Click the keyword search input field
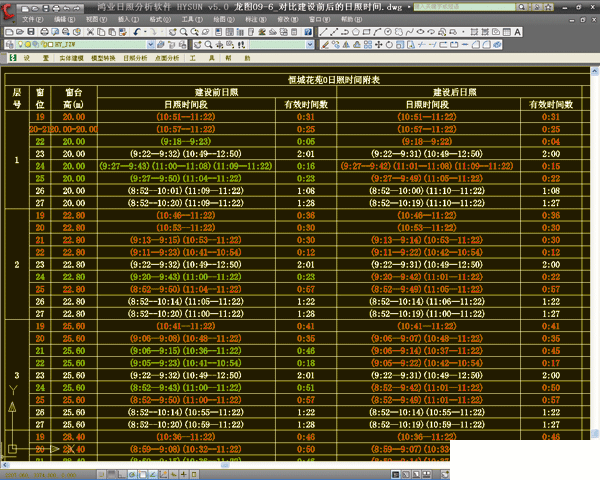Image resolution: width=600 pixels, height=480 pixels. tap(465, 7)
